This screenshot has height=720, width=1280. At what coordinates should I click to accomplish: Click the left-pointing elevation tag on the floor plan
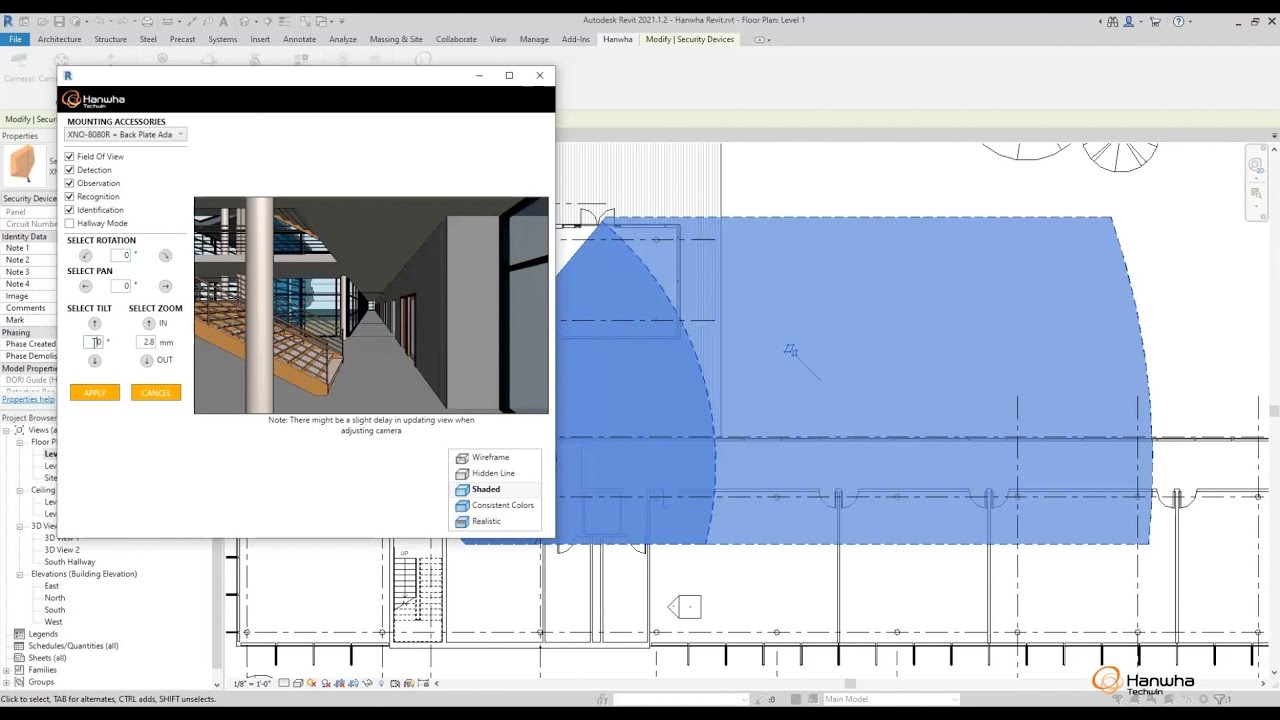coord(685,606)
